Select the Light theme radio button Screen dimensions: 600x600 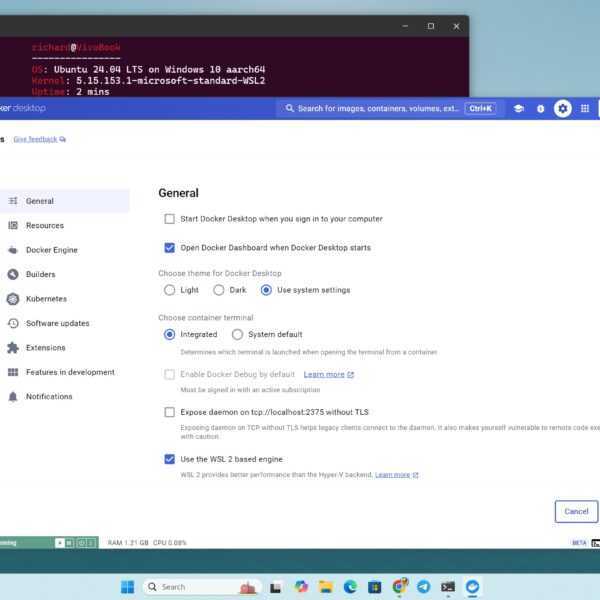point(170,290)
